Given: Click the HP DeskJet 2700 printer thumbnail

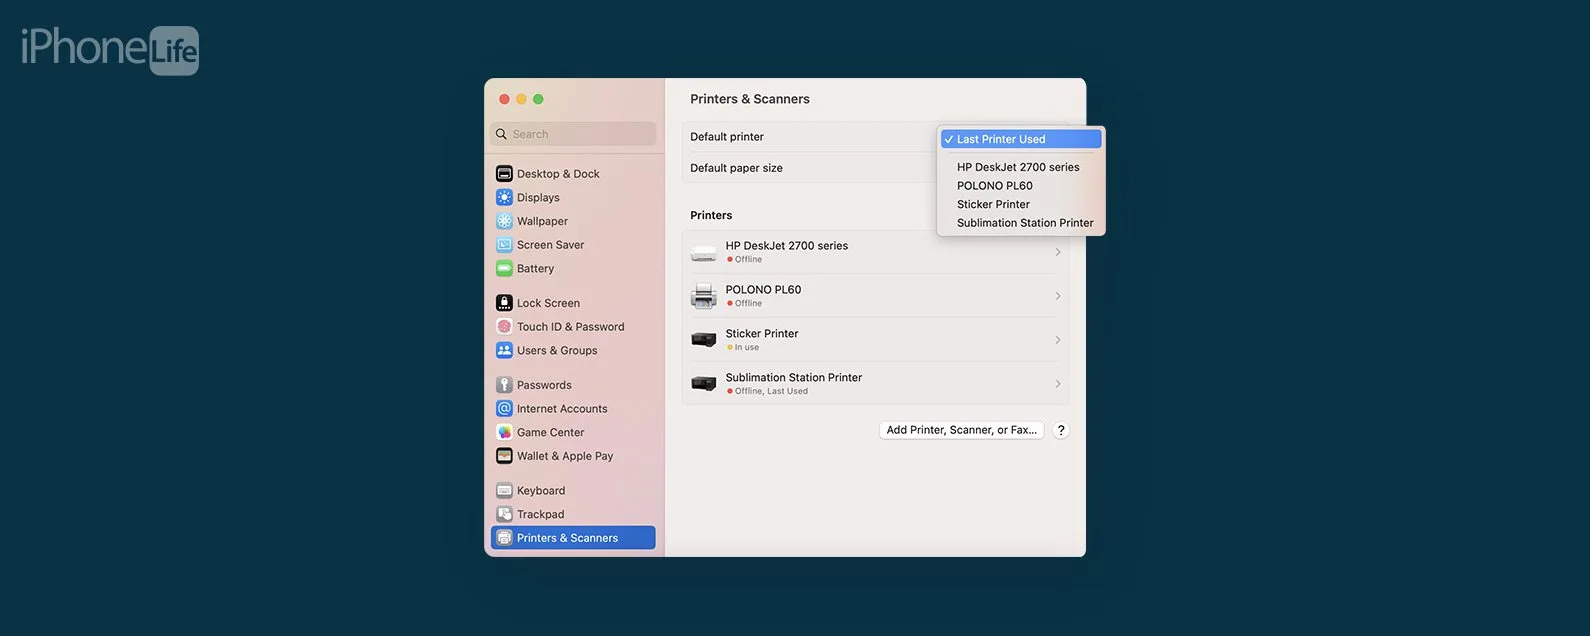Looking at the screenshot, I should coord(704,253).
